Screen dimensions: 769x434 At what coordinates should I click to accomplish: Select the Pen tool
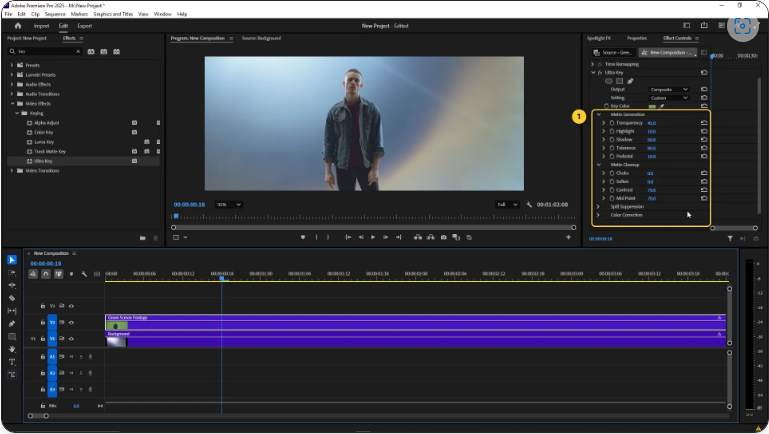click(12, 324)
